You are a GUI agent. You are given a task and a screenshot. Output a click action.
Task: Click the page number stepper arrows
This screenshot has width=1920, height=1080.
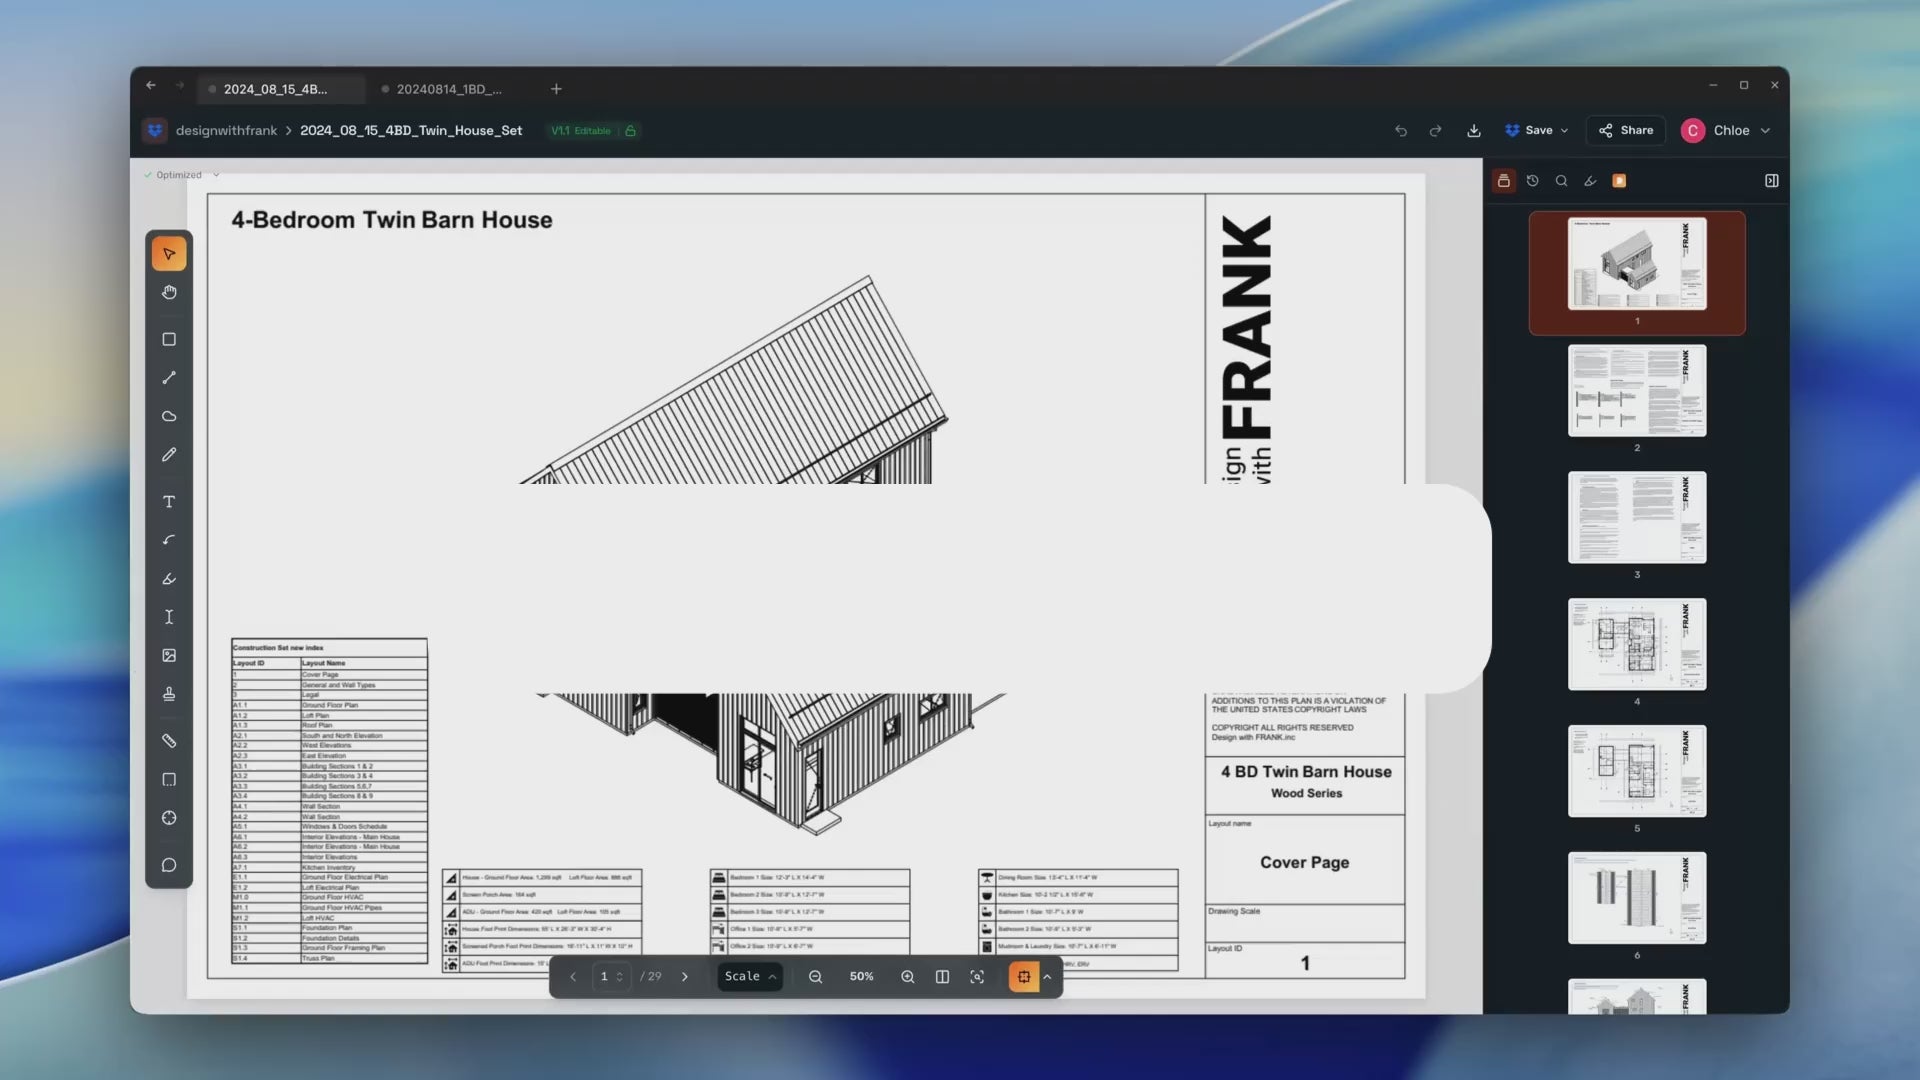(x=620, y=977)
